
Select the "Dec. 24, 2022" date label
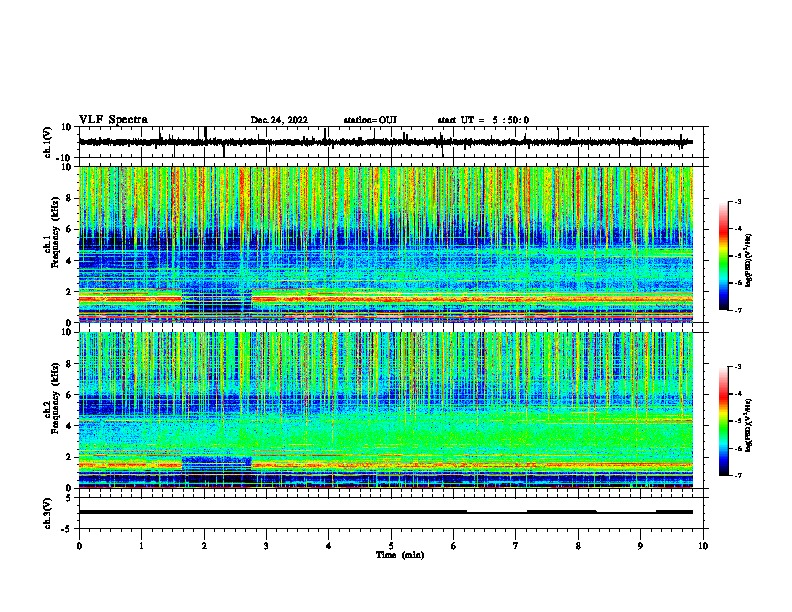point(279,120)
